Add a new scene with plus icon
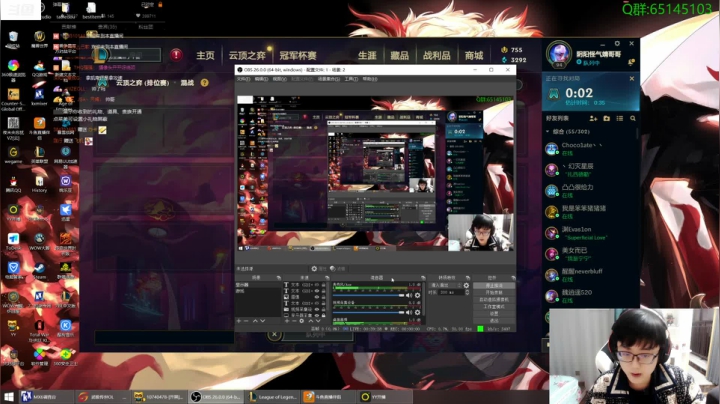This screenshot has height=404, width=720. click(239, 320)
